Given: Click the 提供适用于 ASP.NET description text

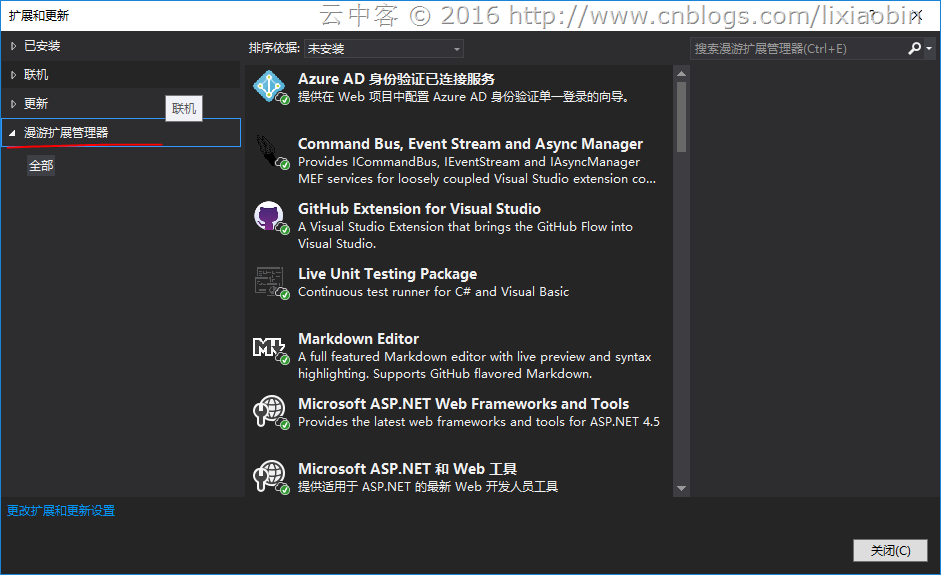Looking at the screenshot, I should (428, 486).
